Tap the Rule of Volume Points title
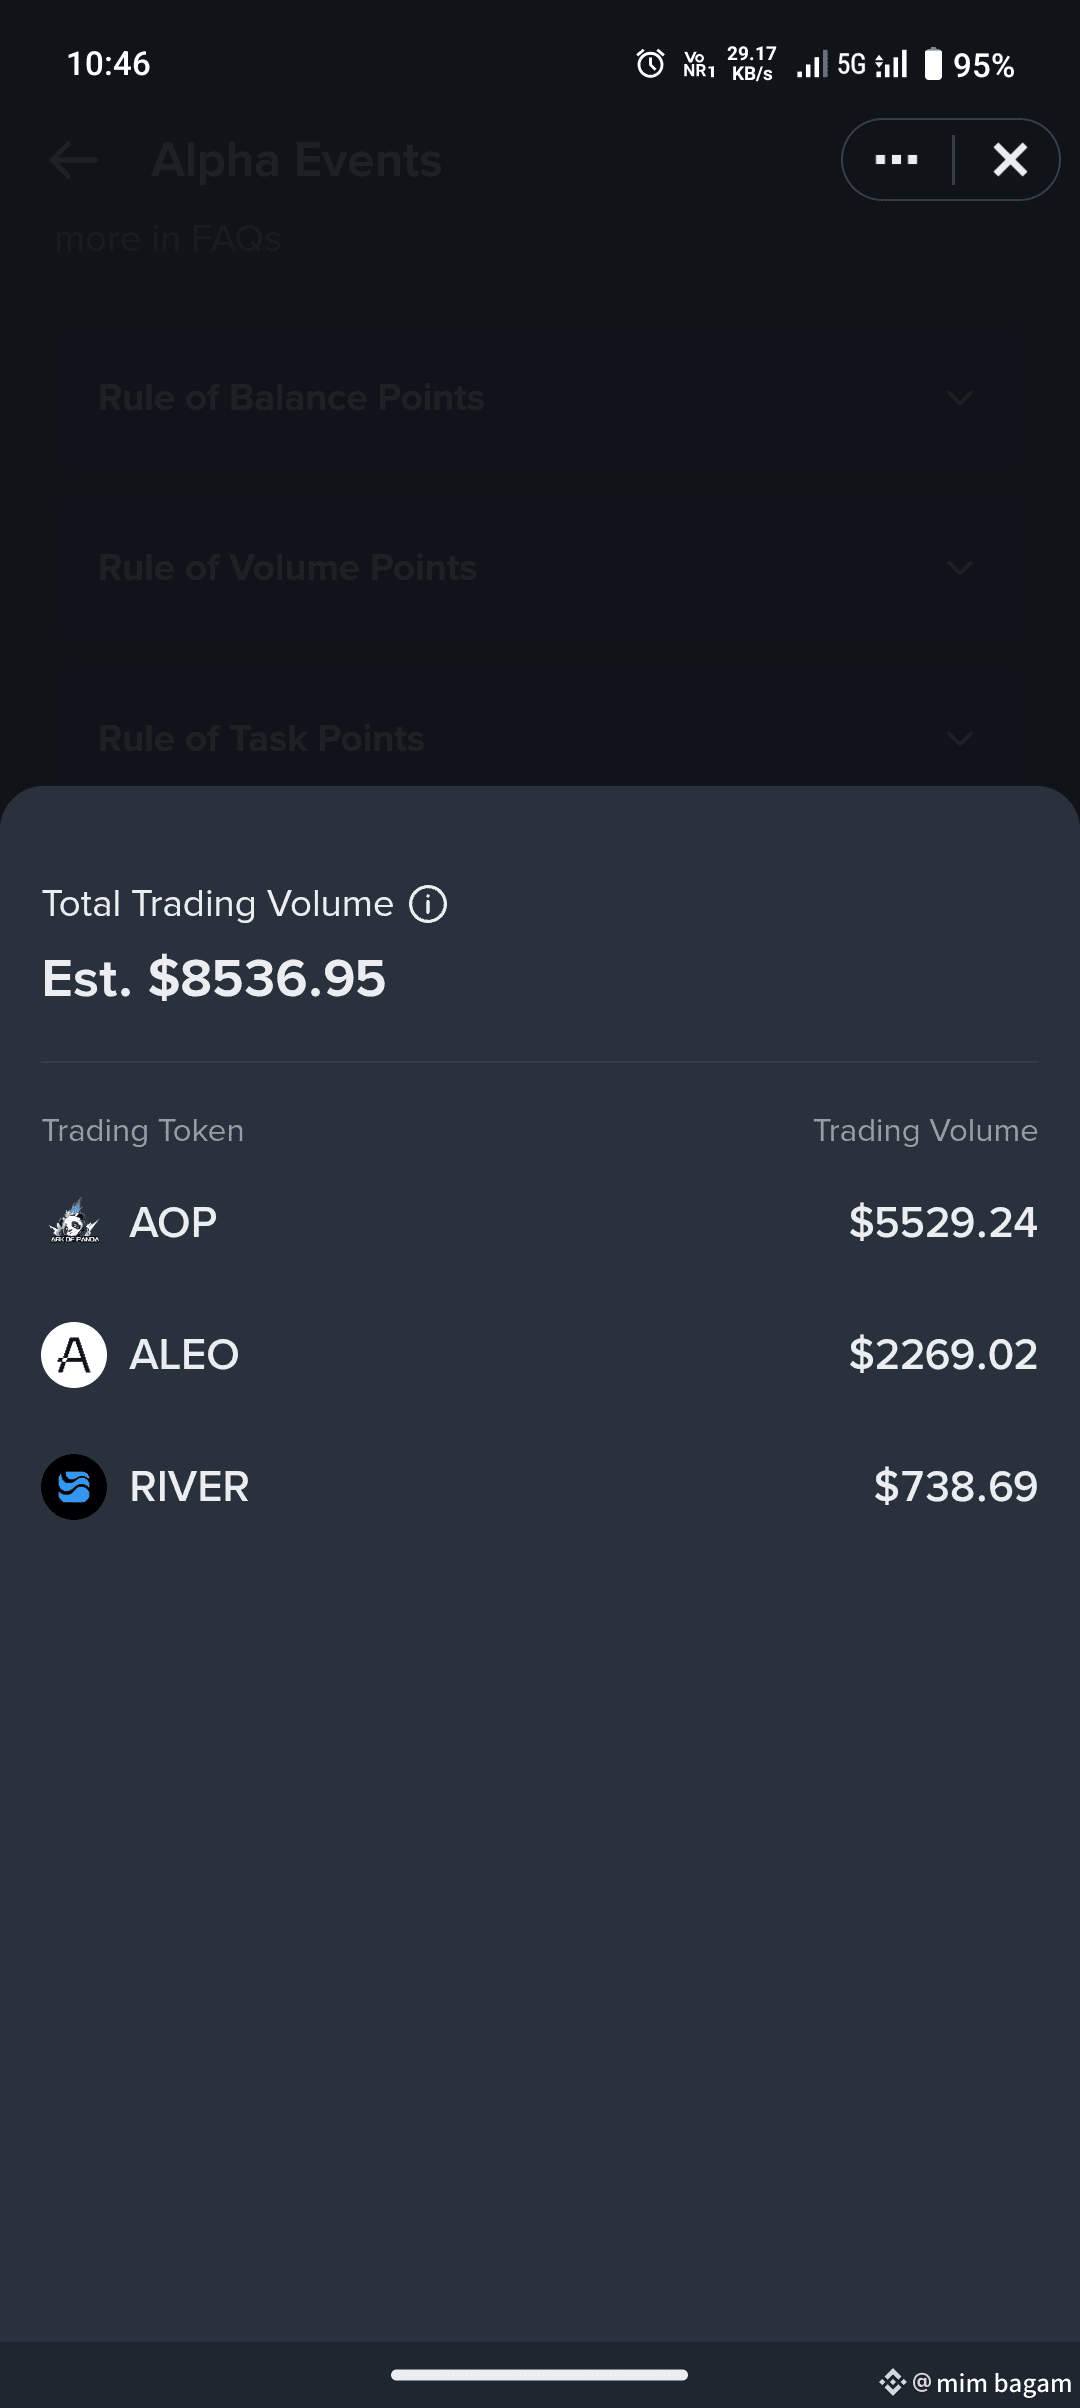Viewport: 1080px width, 2408px height. click(287, 568)
